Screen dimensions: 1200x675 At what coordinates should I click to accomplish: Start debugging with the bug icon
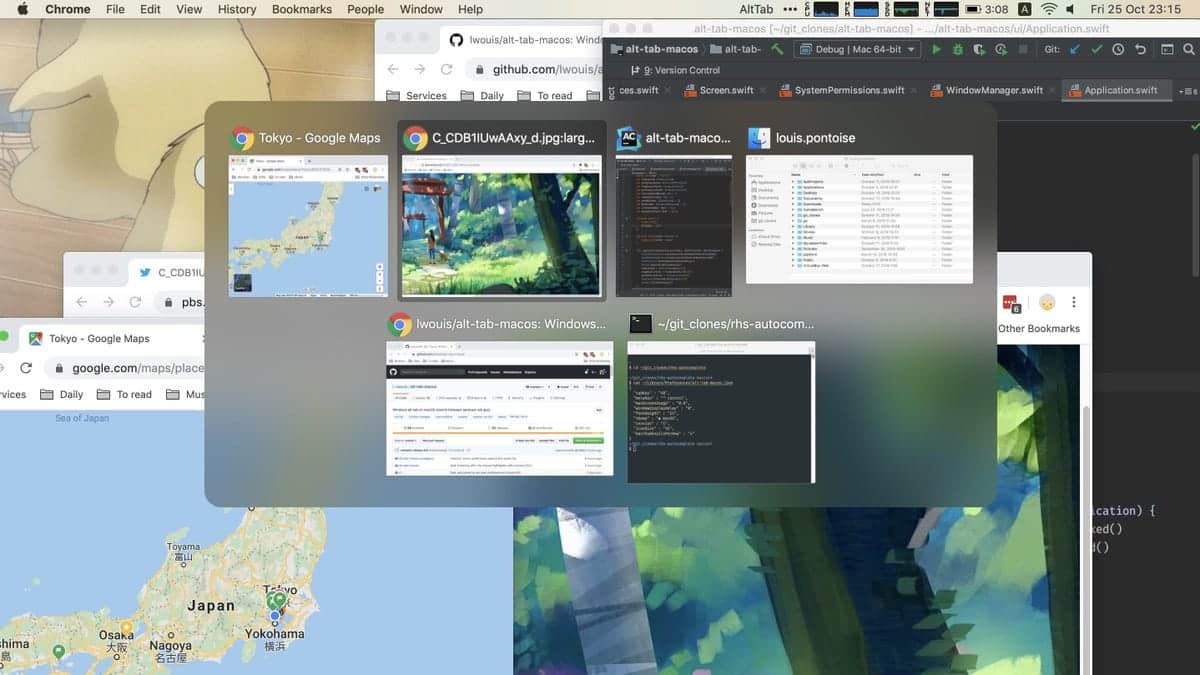click(x=959, y=49)
